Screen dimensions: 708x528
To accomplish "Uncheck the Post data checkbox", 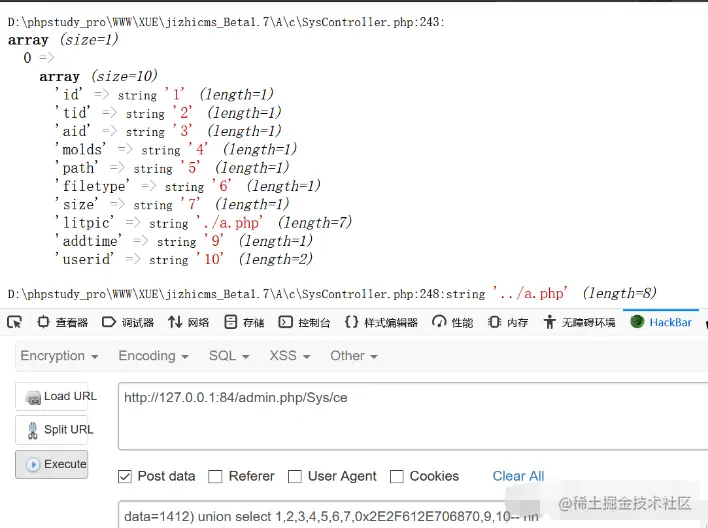I will coord(125,477).
